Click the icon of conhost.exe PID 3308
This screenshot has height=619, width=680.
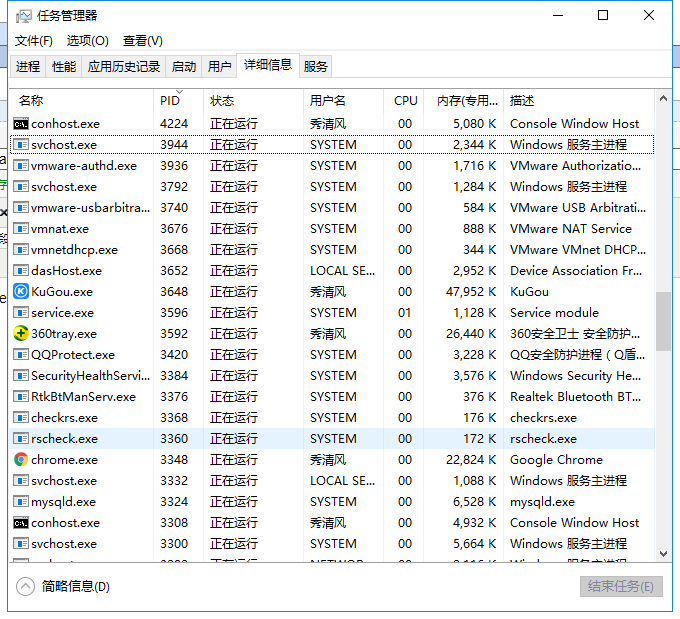21,523
